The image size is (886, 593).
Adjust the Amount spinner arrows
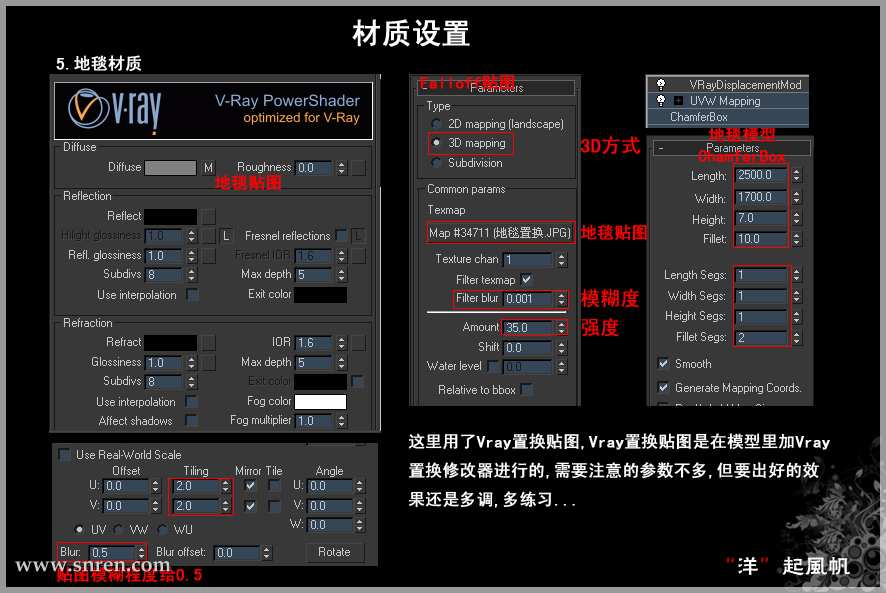(561, 328)
